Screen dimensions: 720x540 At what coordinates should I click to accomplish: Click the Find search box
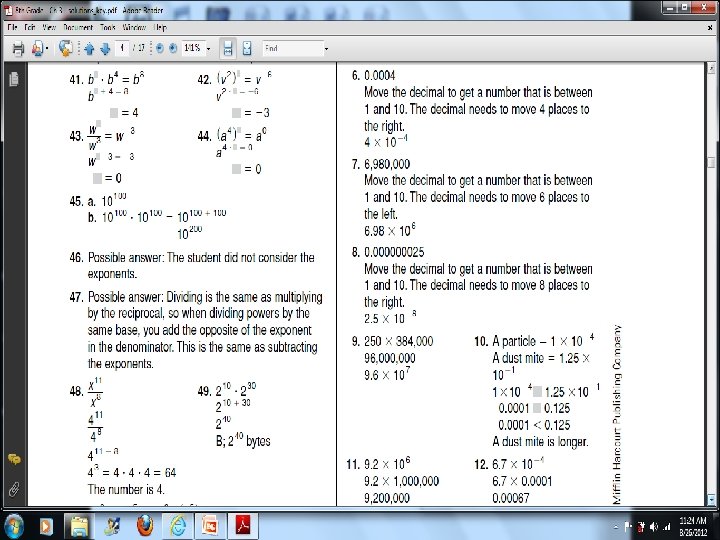pyautogui.click(x=293, y=48)
